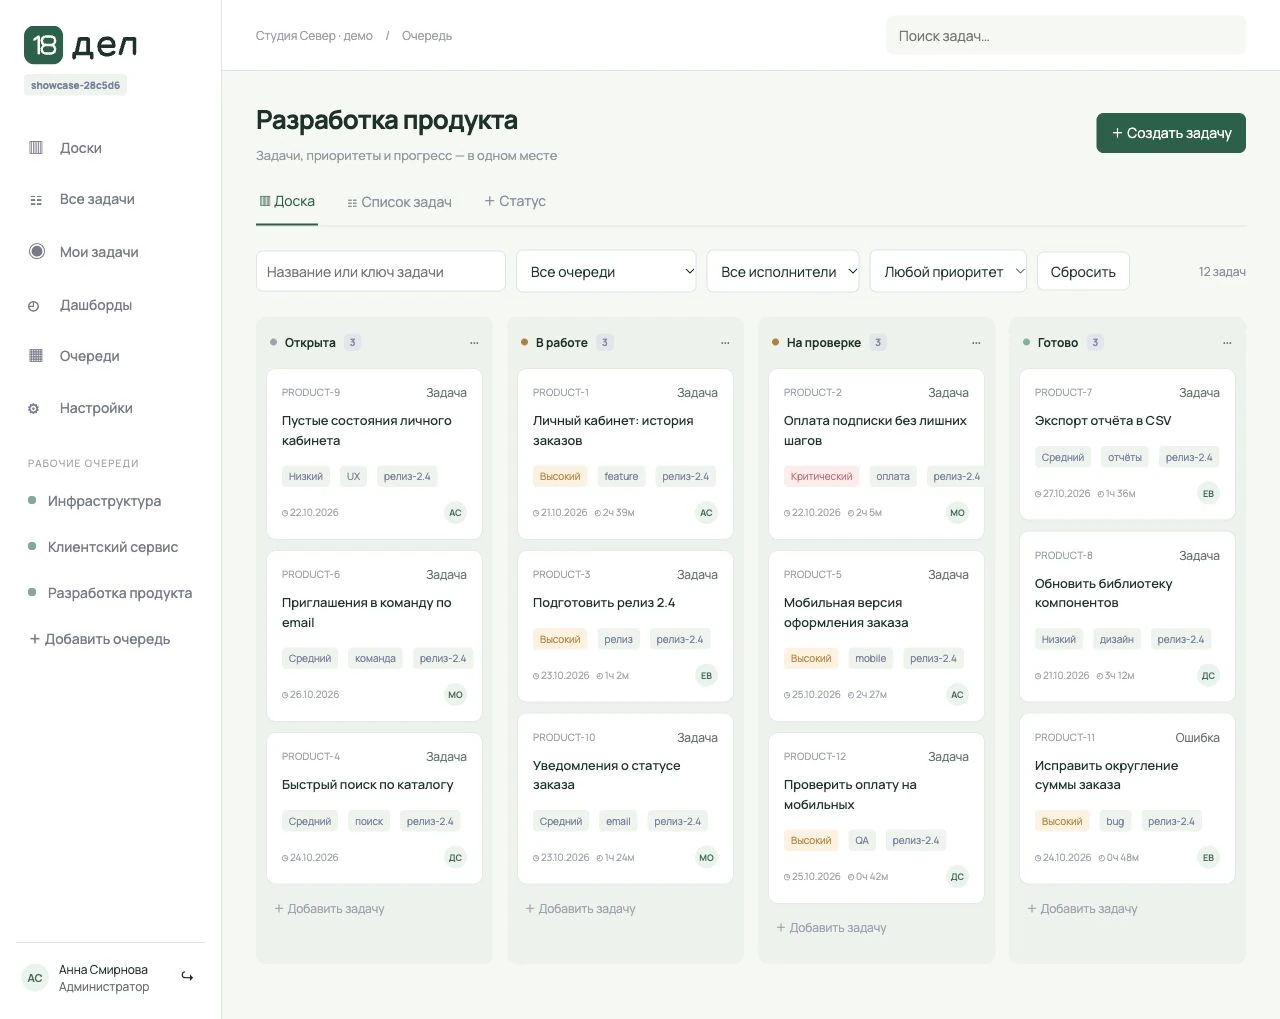Click the Название или ключ задачи field
The width and height of the screenshot is (1280, 1019).
point(381,272)
